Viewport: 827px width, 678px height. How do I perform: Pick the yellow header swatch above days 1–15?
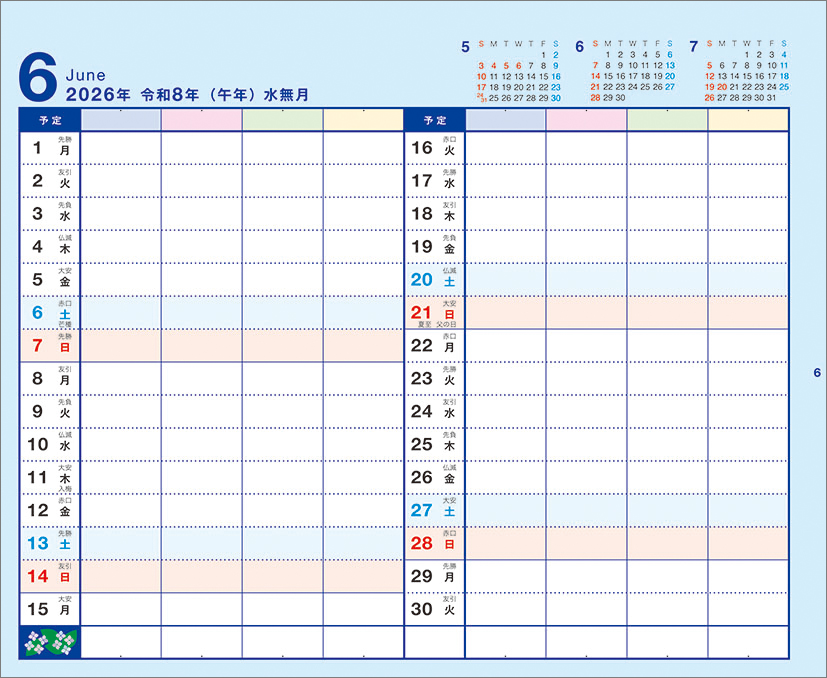point(363,120)
